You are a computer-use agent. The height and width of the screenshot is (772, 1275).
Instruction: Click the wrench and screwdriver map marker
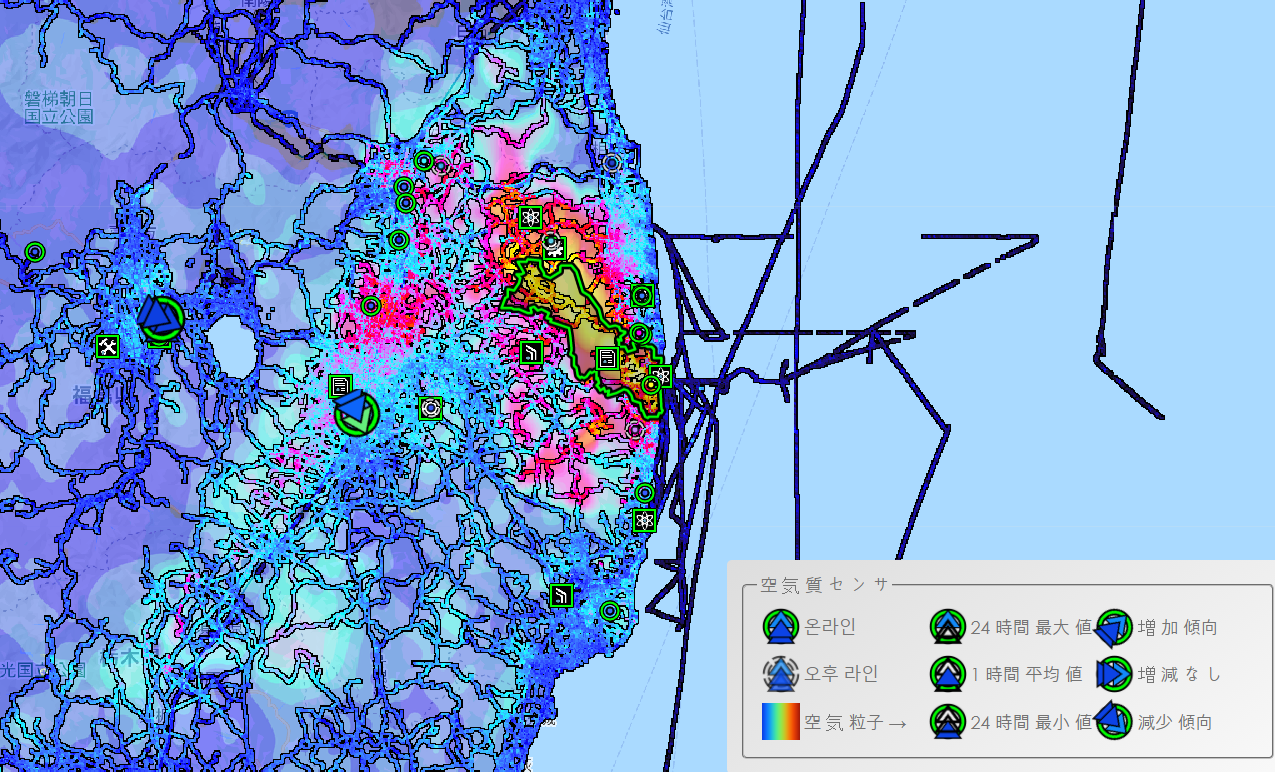tap(108, 346)
